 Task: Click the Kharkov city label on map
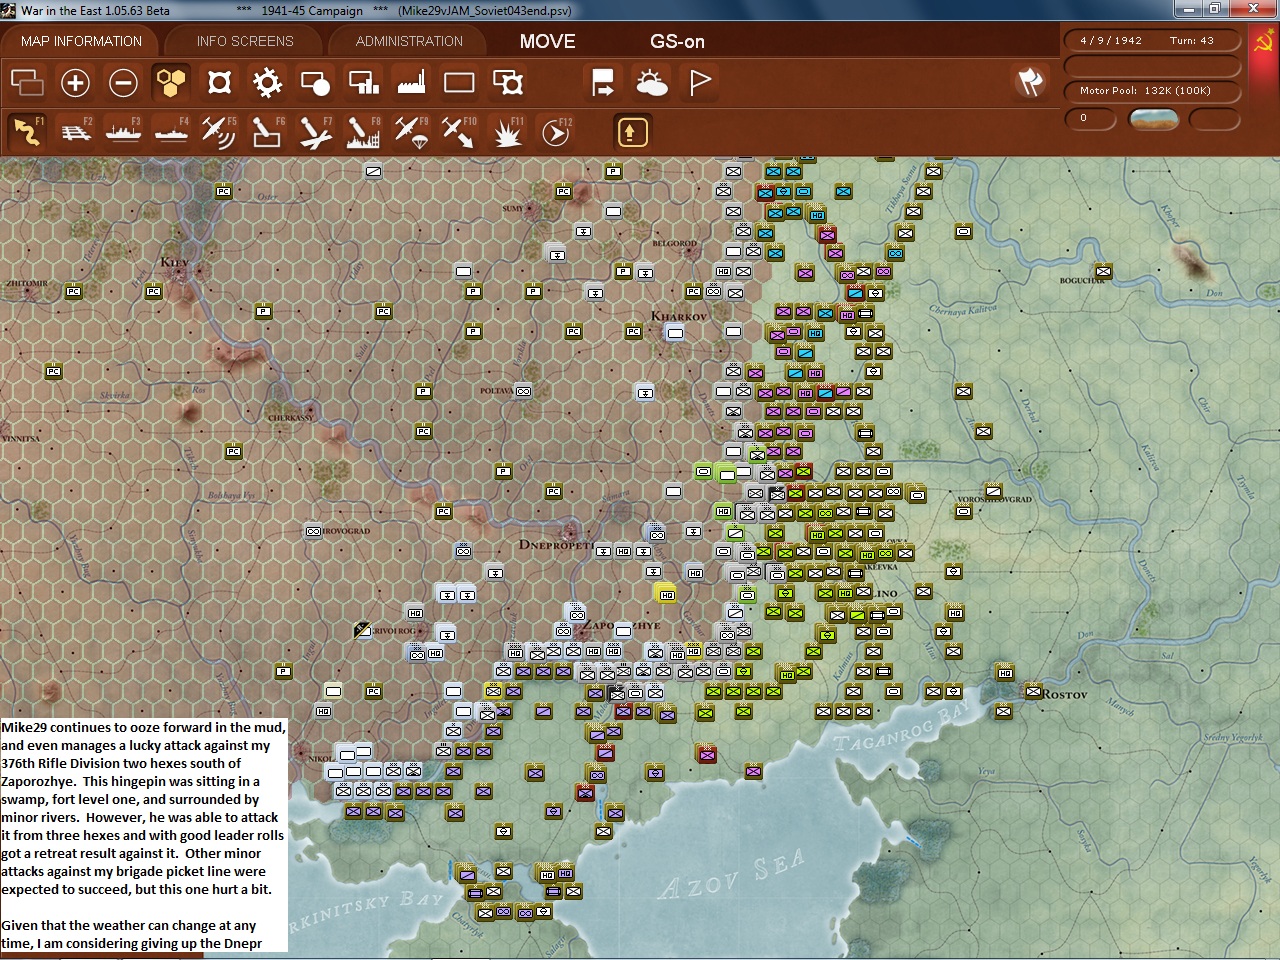[679, 316]
